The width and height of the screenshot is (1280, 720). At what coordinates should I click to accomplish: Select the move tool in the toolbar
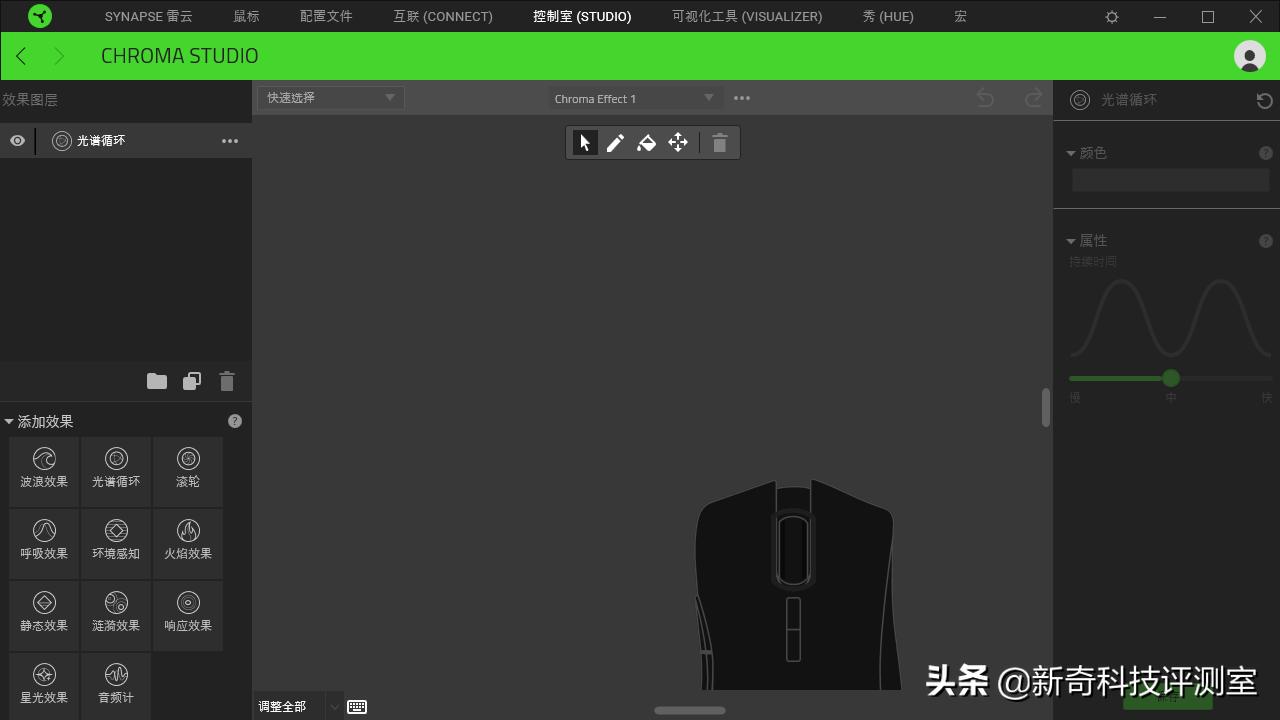point(678,142)
